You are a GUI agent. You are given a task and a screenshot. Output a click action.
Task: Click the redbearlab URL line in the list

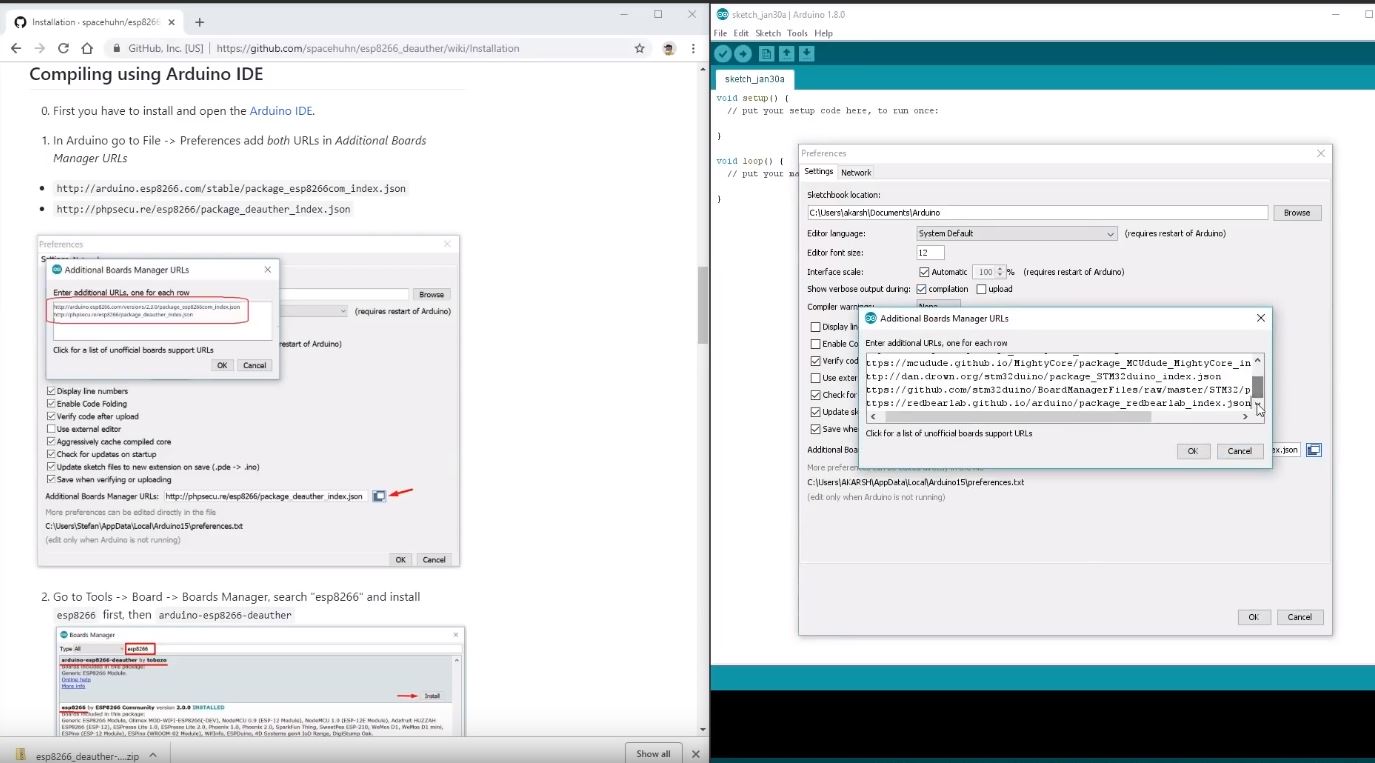coord(1059,403)
